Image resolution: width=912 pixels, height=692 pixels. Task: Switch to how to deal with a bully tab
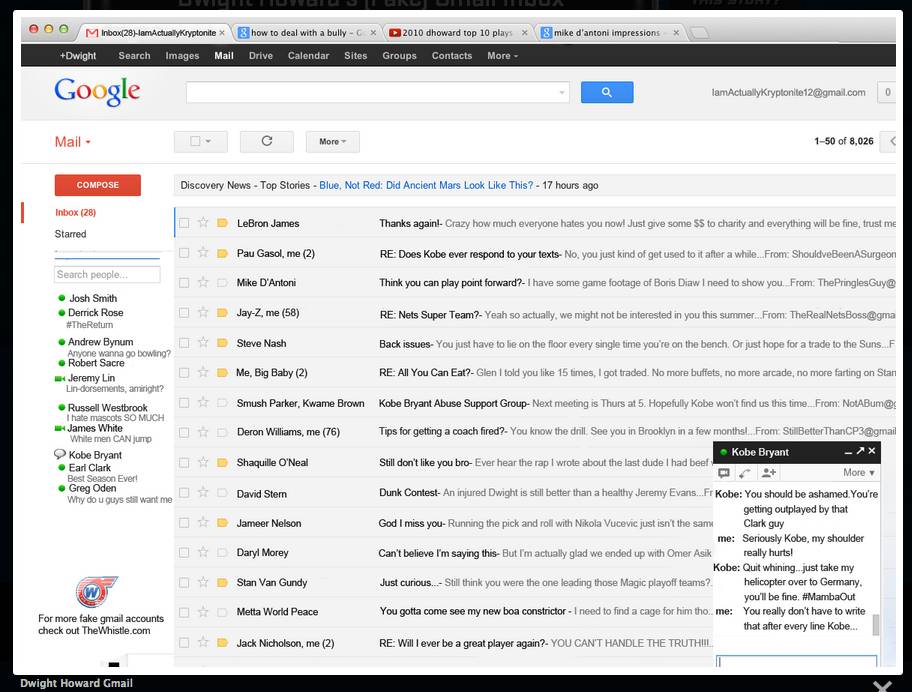307,33
